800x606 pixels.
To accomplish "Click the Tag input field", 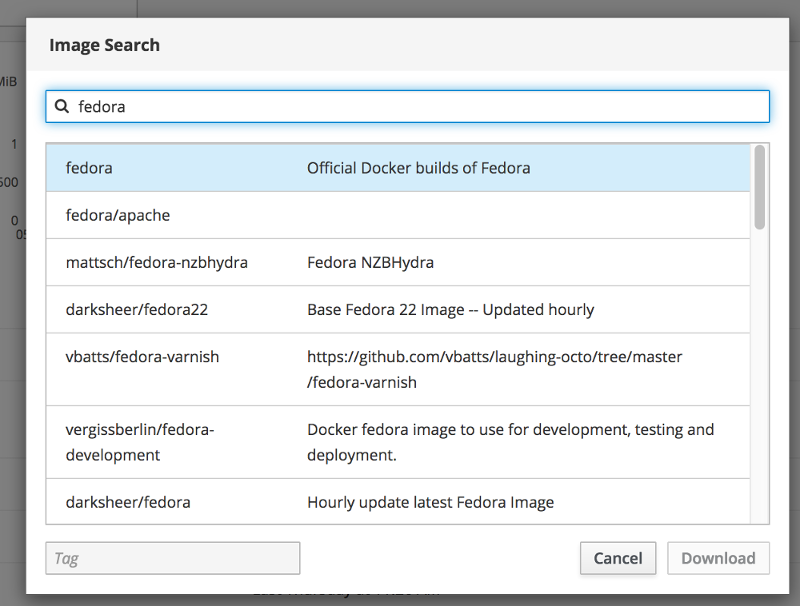I will click(x=172, y=558).
